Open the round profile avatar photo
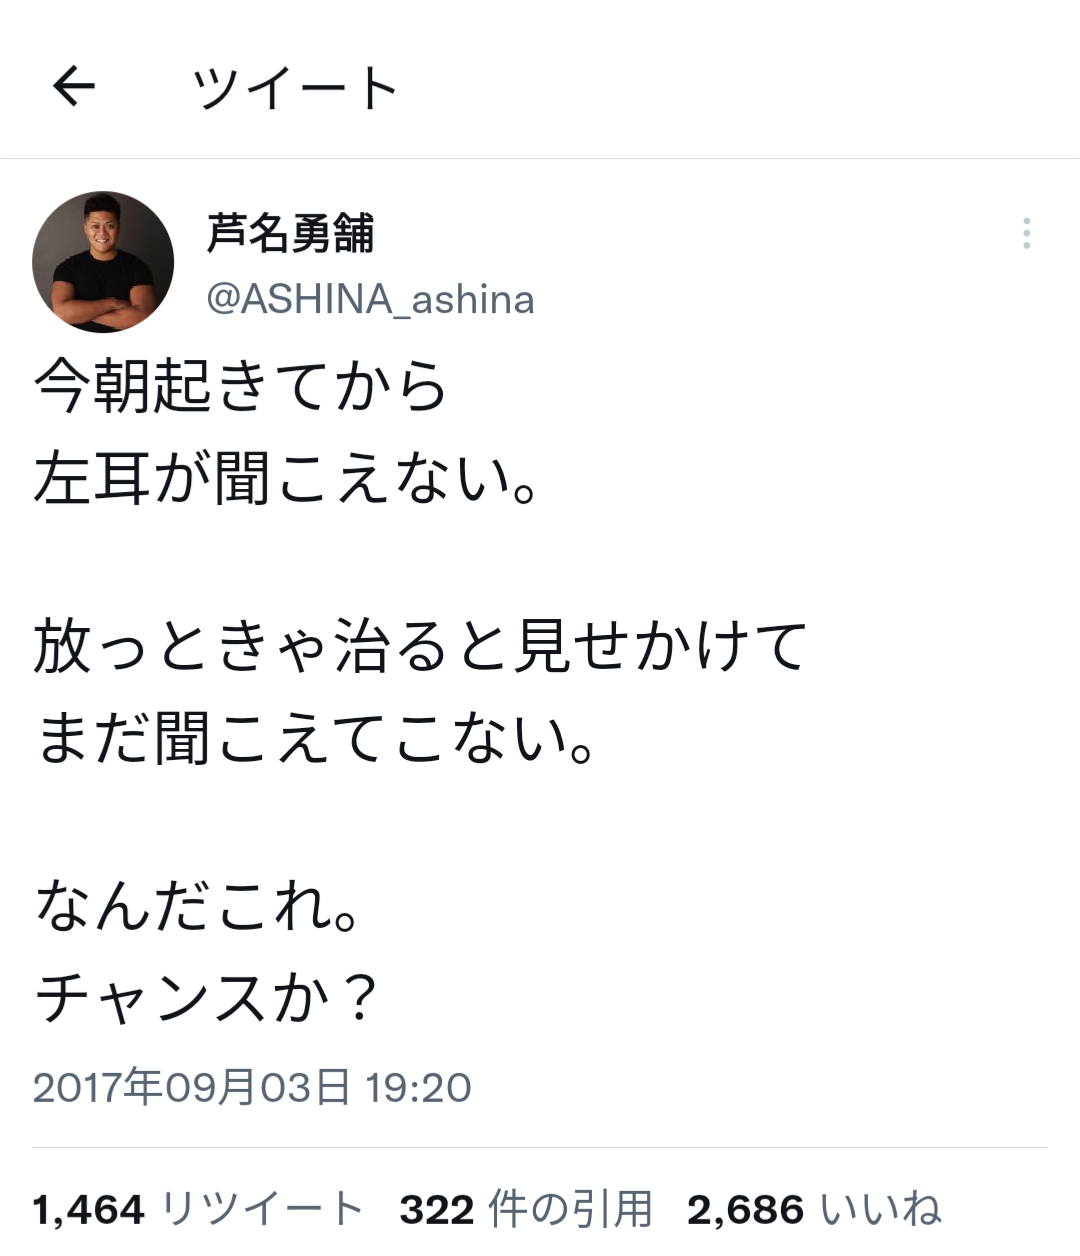Image resolution: width=1080 pixels, height=1256 pixels. pyautogui.click(x=103, y=262)
